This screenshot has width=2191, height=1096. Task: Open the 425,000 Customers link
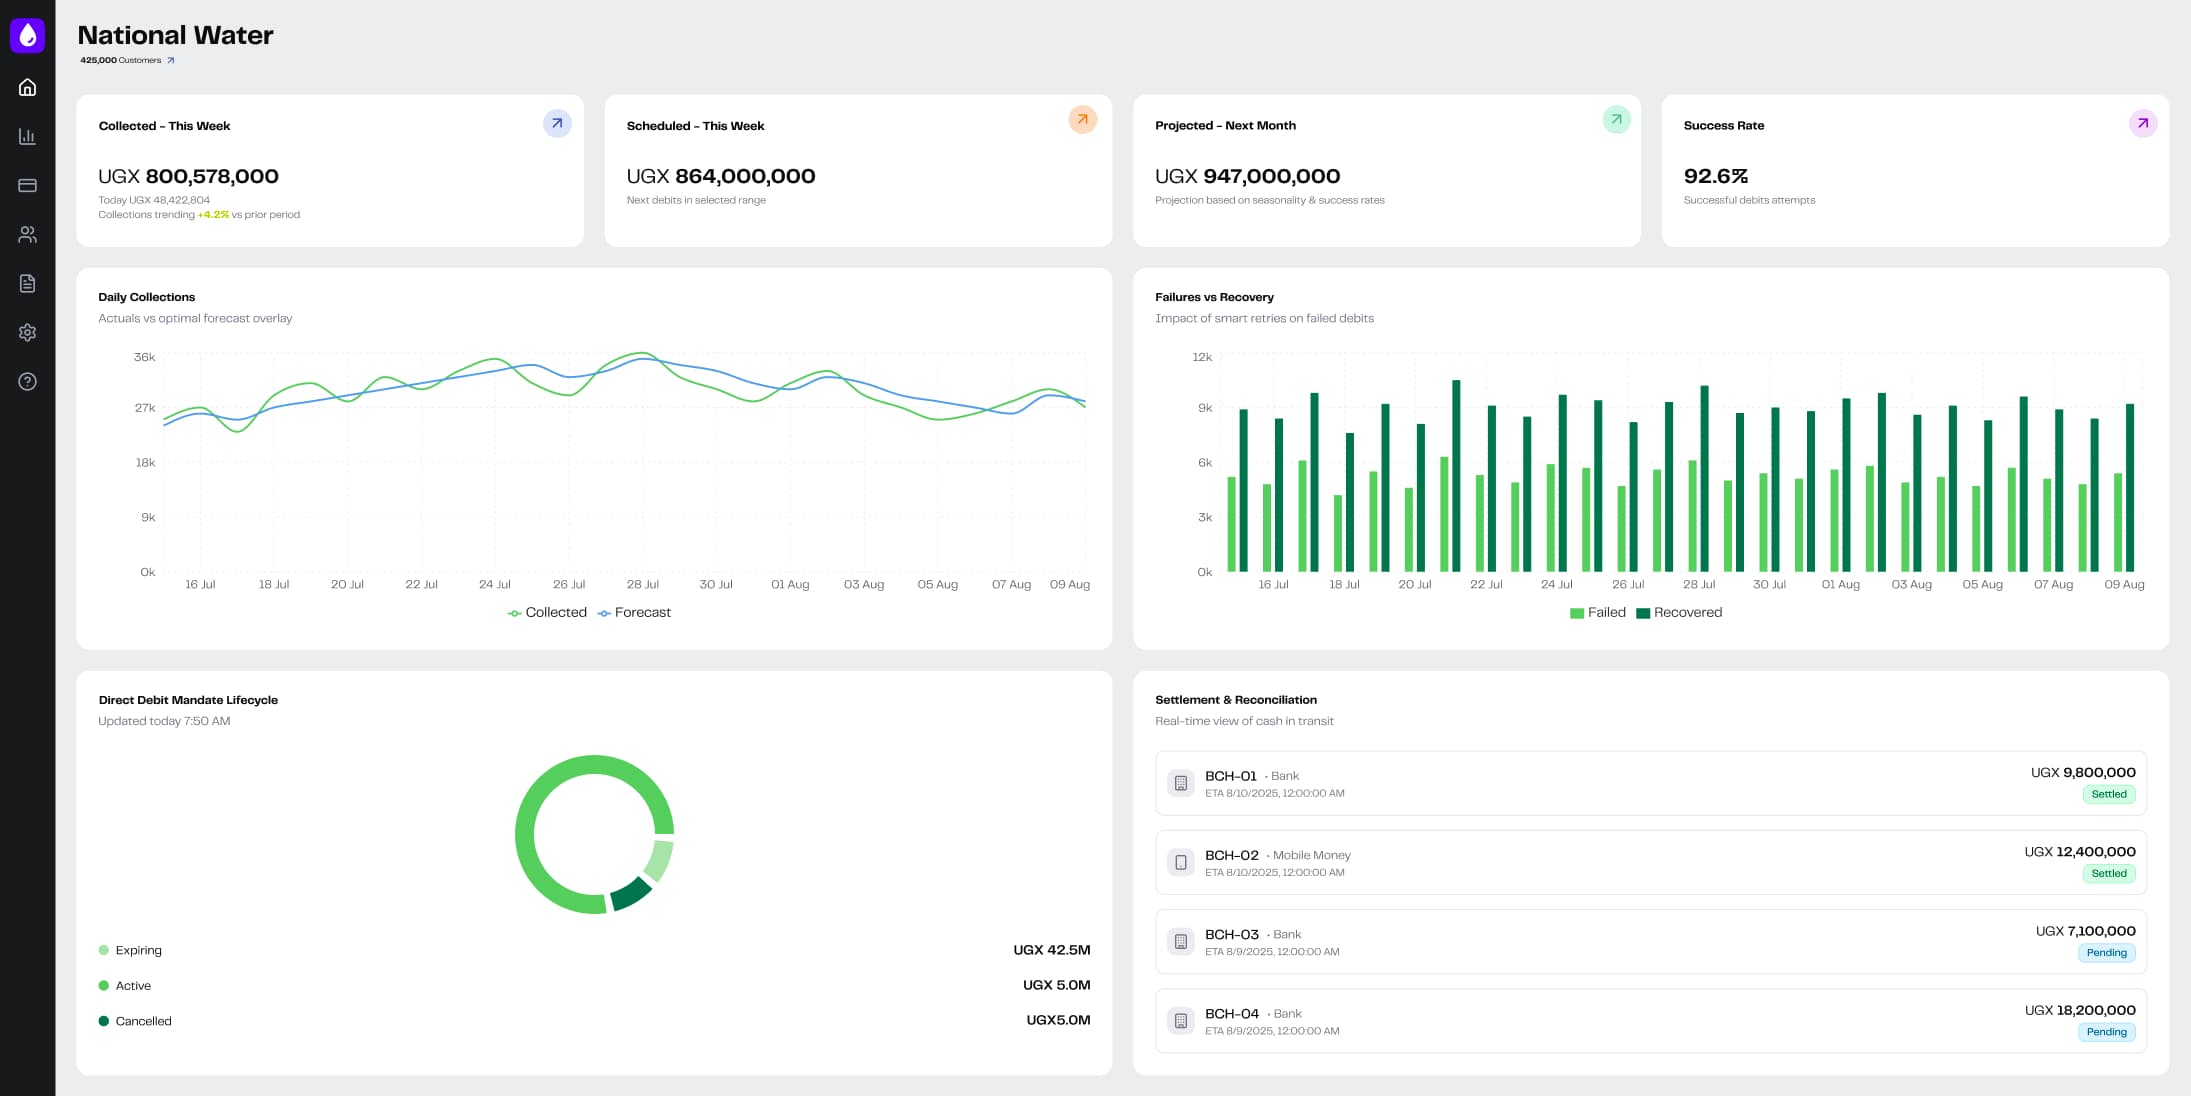pyautogui.click(x=126, y=59)
